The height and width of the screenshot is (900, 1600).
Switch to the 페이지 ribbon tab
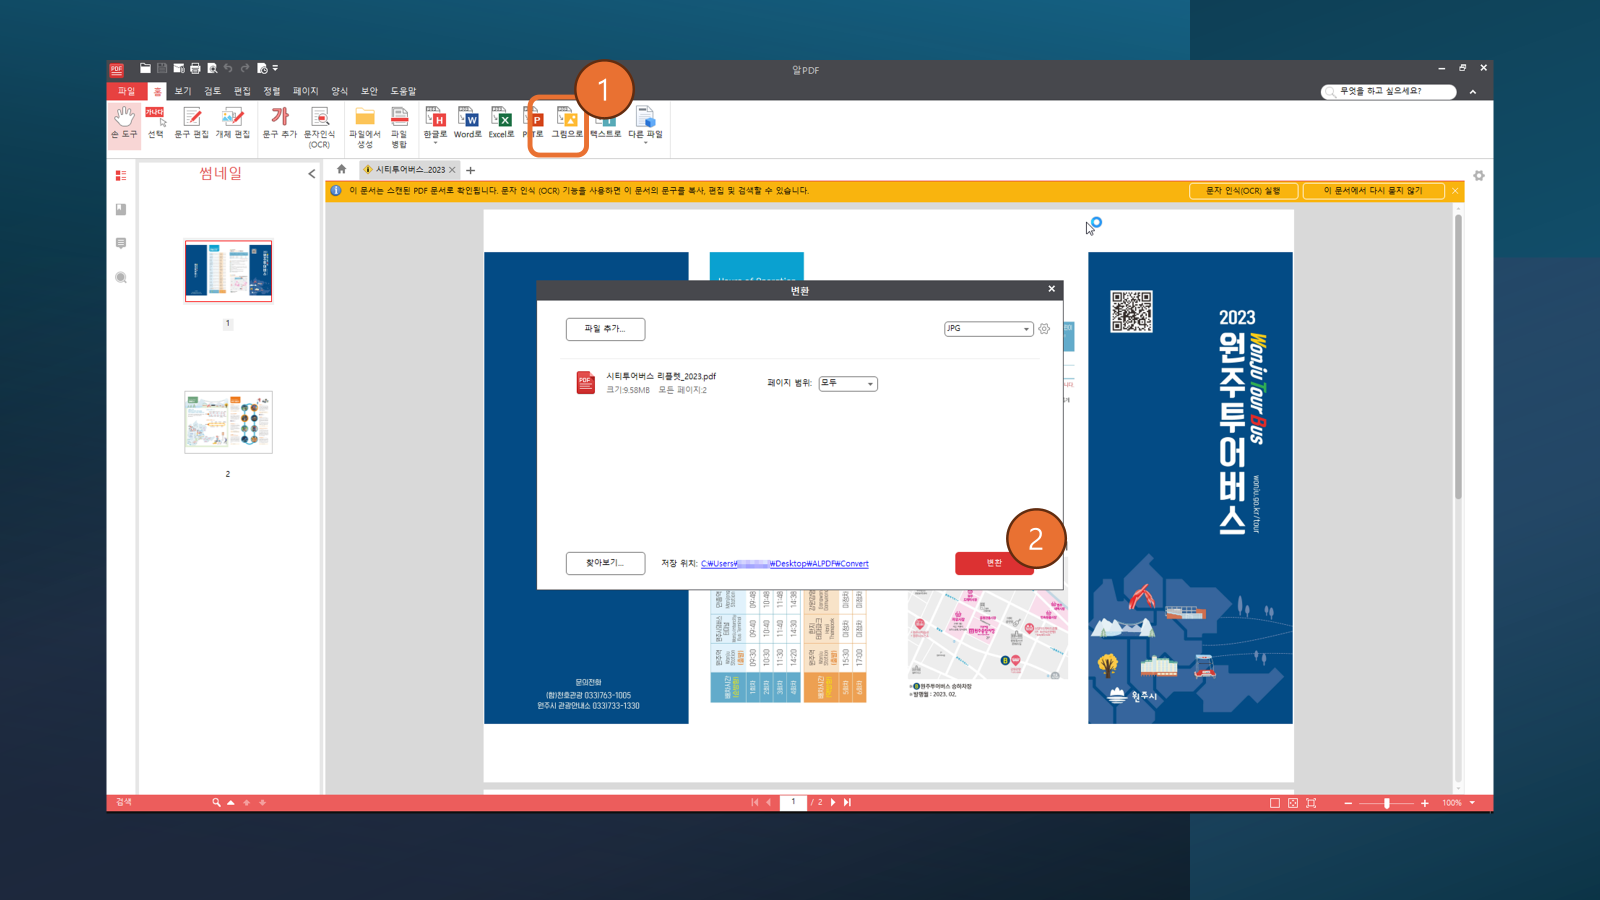coord(305,91)
